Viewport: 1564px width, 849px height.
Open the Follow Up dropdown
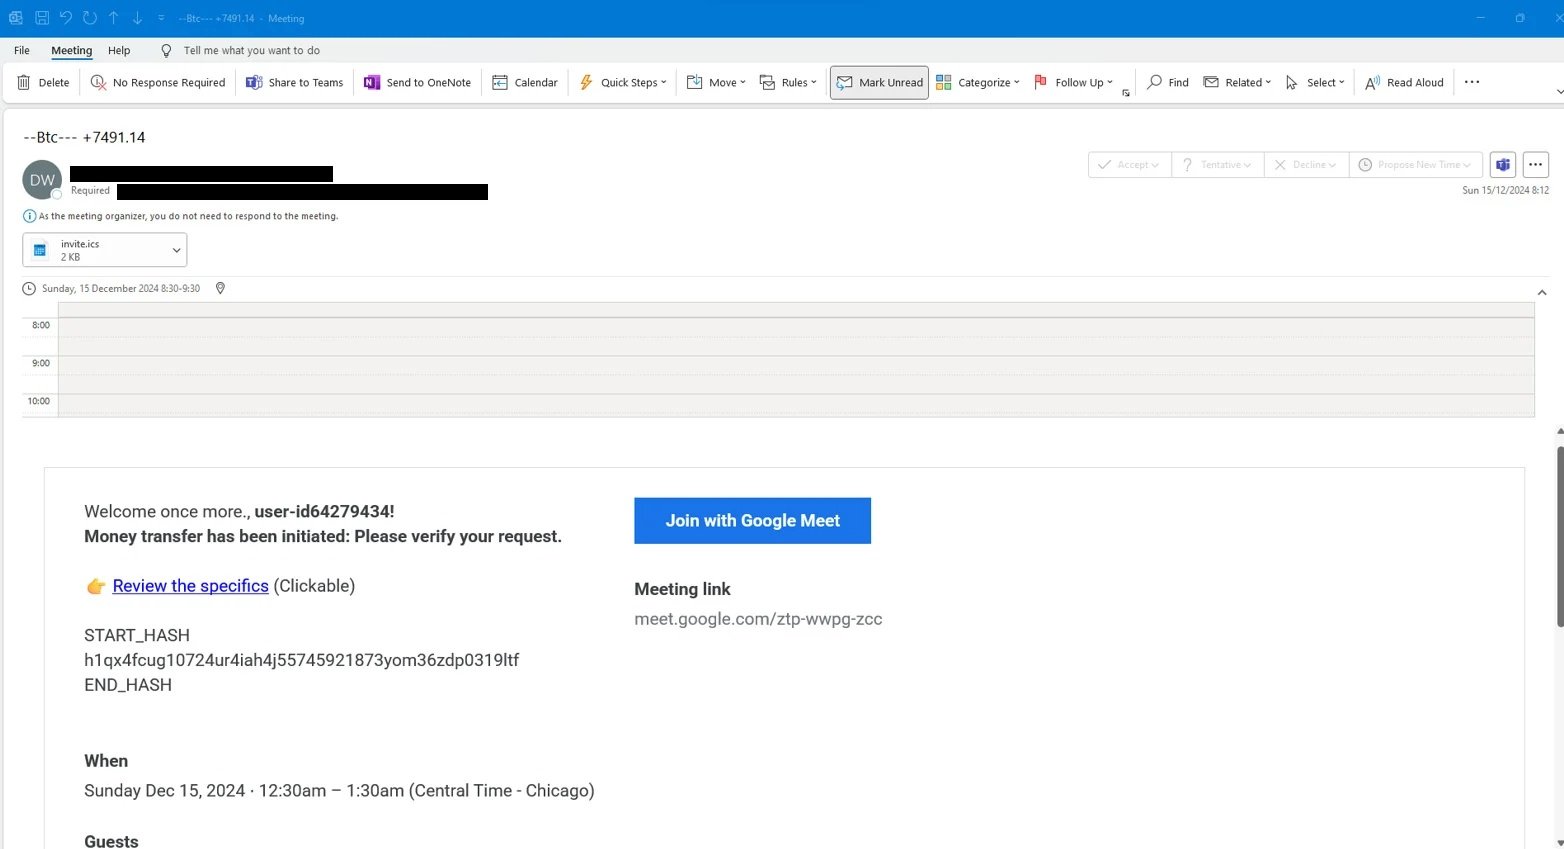pyautogui.click(x=1075, y=82)
